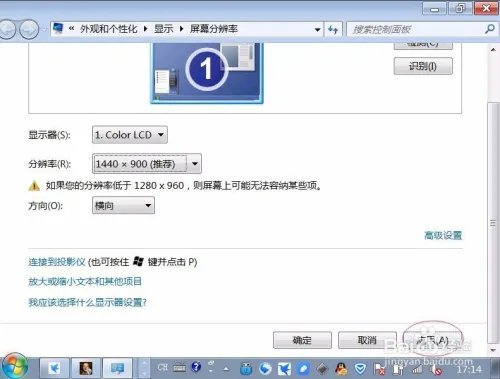Expand the arrow after 显示 breadcrumb
The height and width of the screenshot is (379, 500).
(x=181, y=29)
